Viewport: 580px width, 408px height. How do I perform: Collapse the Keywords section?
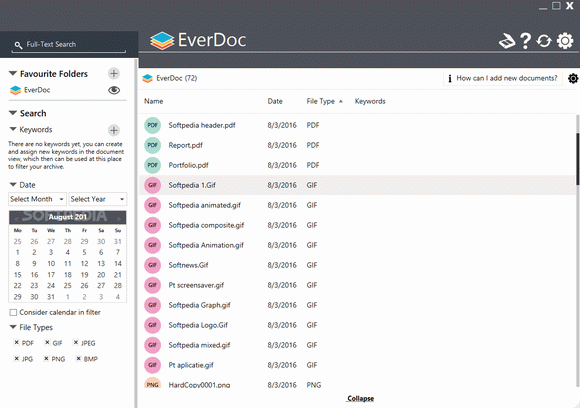[13, 129]
